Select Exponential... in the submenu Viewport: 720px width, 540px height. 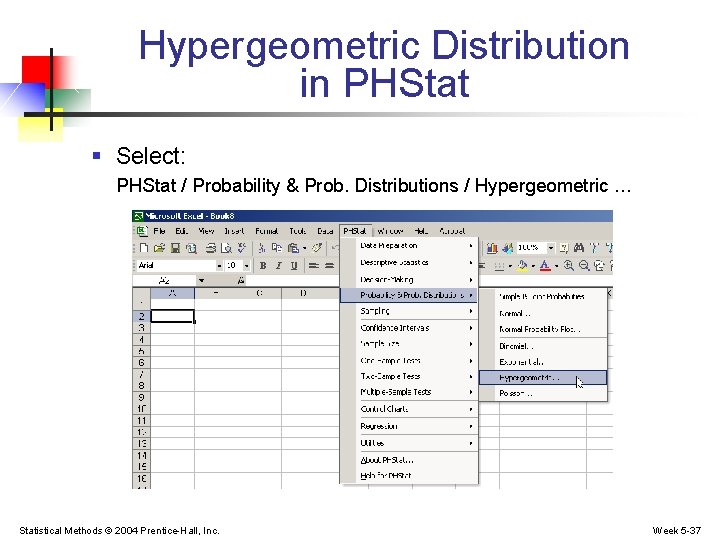point(543,362)
